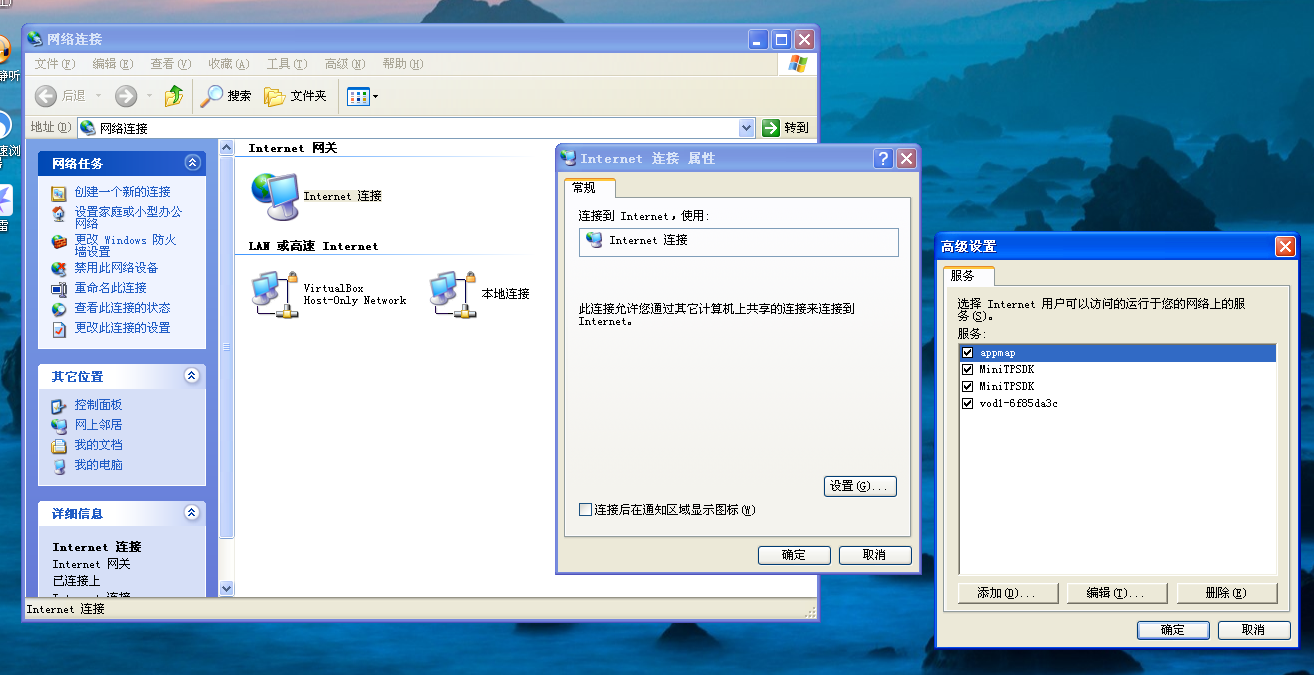Click the sidebar scrollbar down arrow
The image size is (1314, 675).
pos(226,589)
